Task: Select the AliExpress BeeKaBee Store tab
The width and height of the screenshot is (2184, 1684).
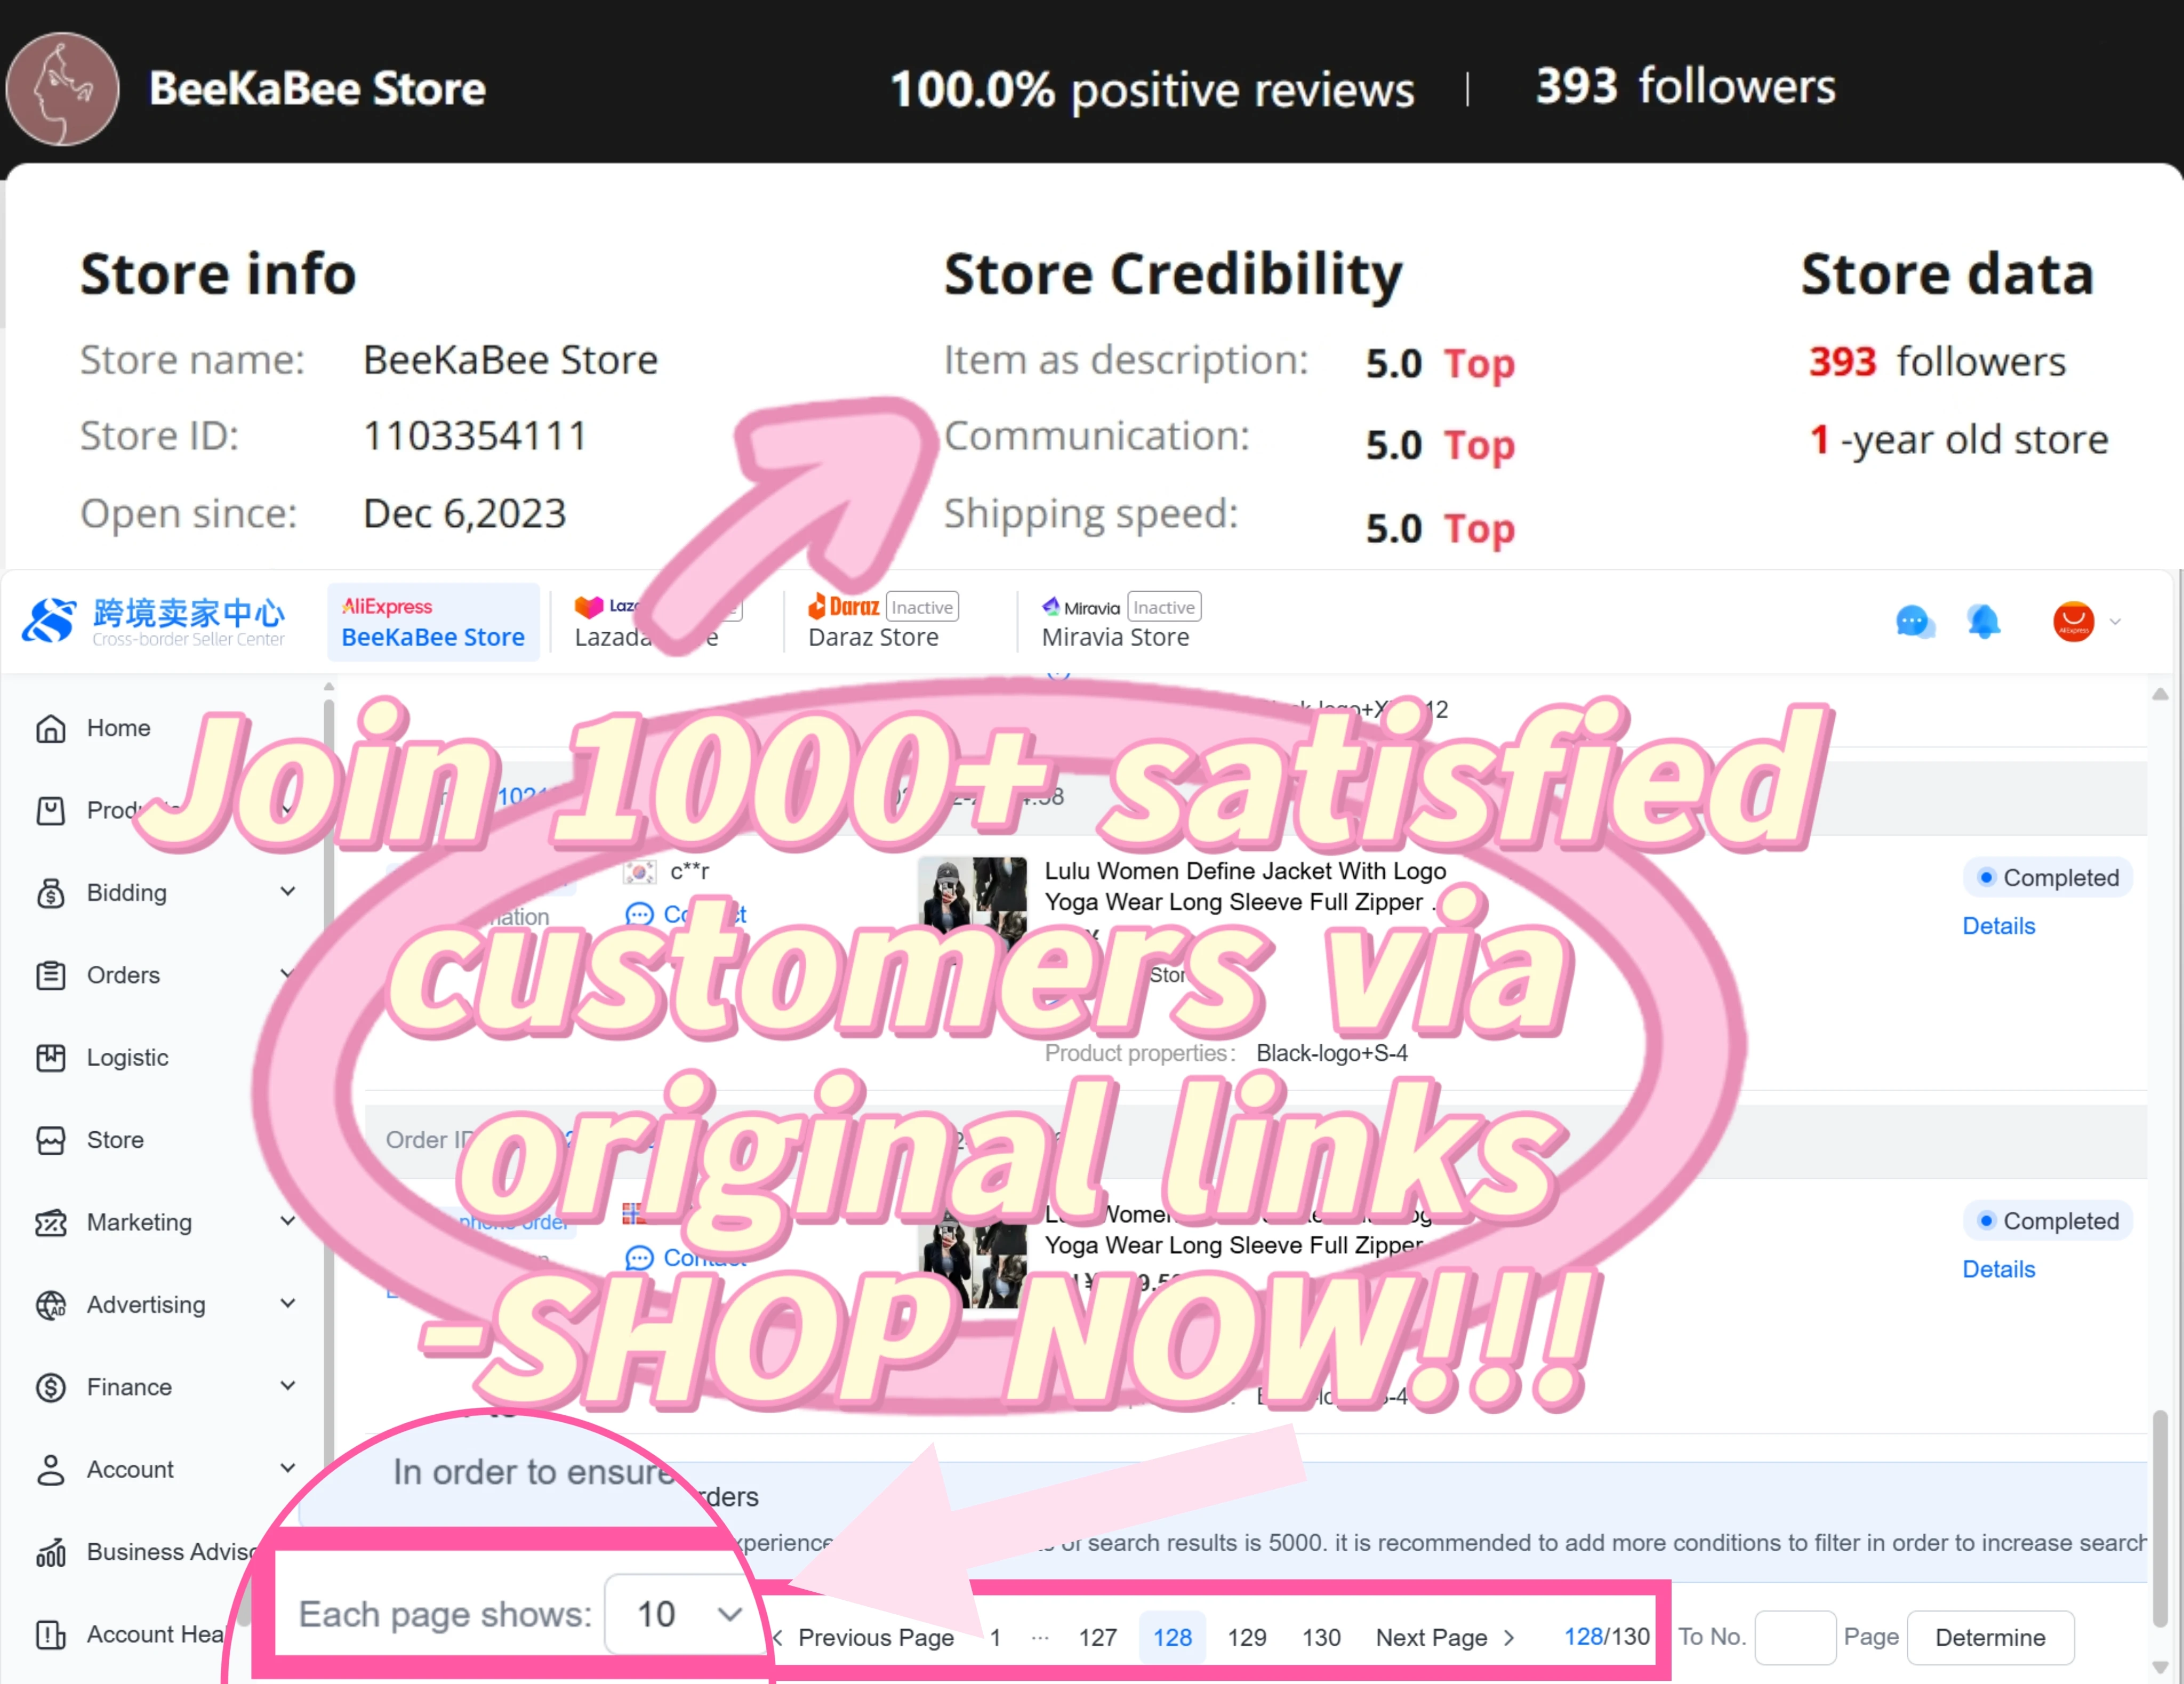Action: tap(433, 621)
